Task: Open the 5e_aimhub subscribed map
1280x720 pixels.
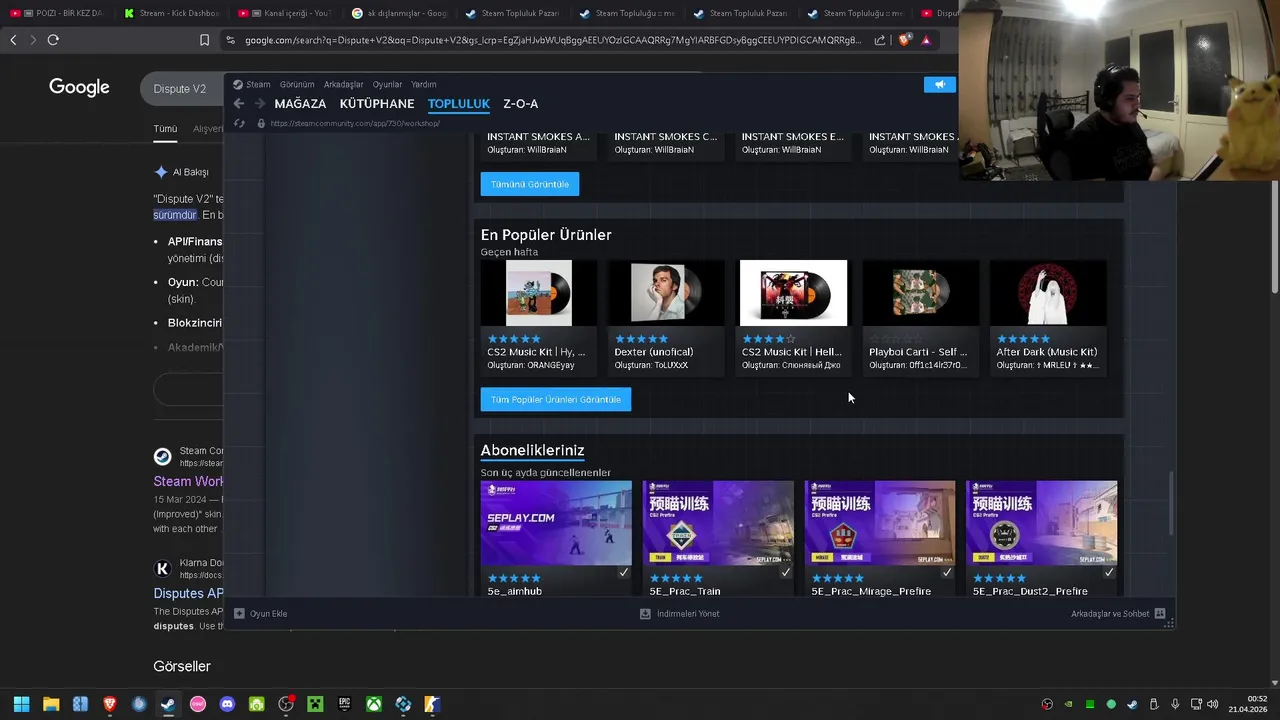Action: (x=556, y=523)
